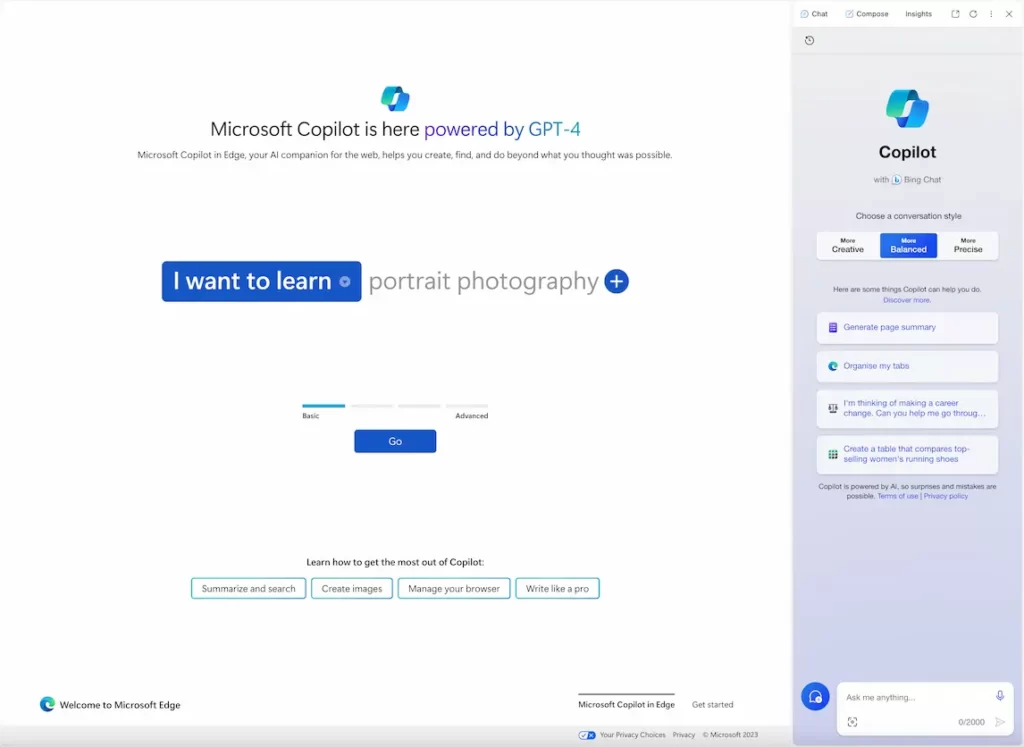
Task: Click the Go button
Action: click(x=395, y=440)
